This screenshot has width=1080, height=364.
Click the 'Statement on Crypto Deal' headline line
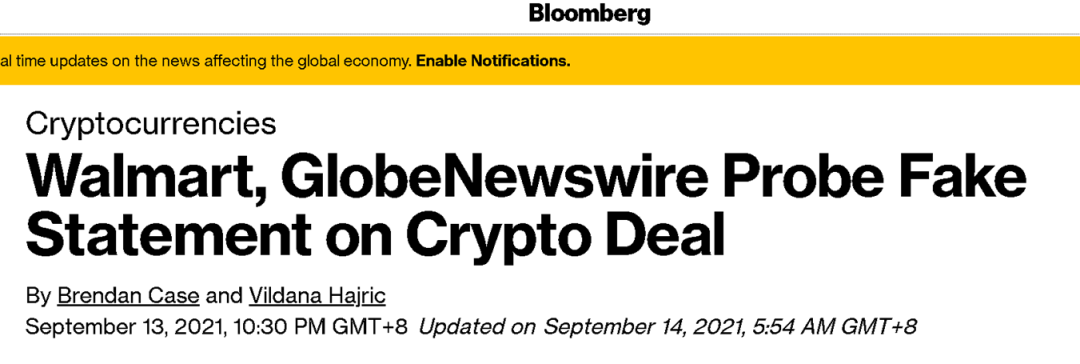(x=375, y=235)
